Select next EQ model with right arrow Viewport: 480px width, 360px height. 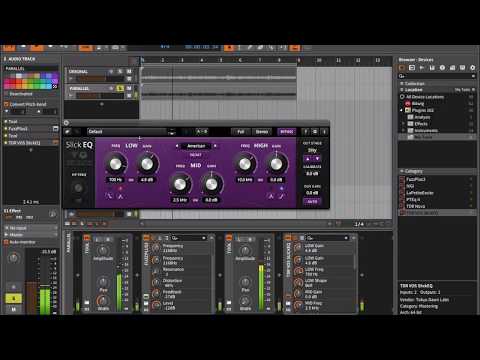215,146
